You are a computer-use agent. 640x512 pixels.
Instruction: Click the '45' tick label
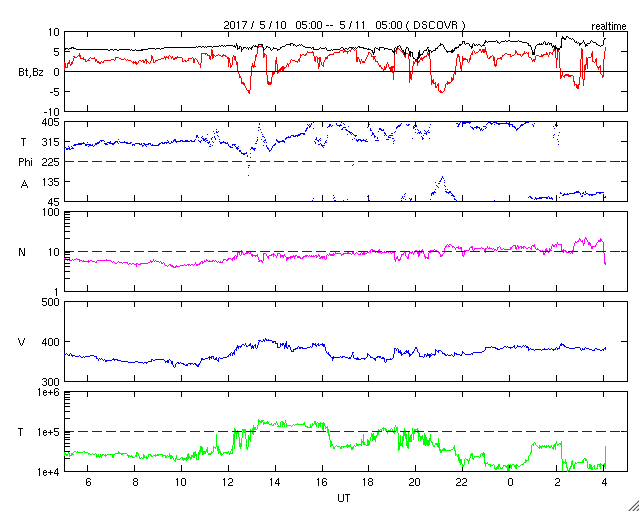54,202
